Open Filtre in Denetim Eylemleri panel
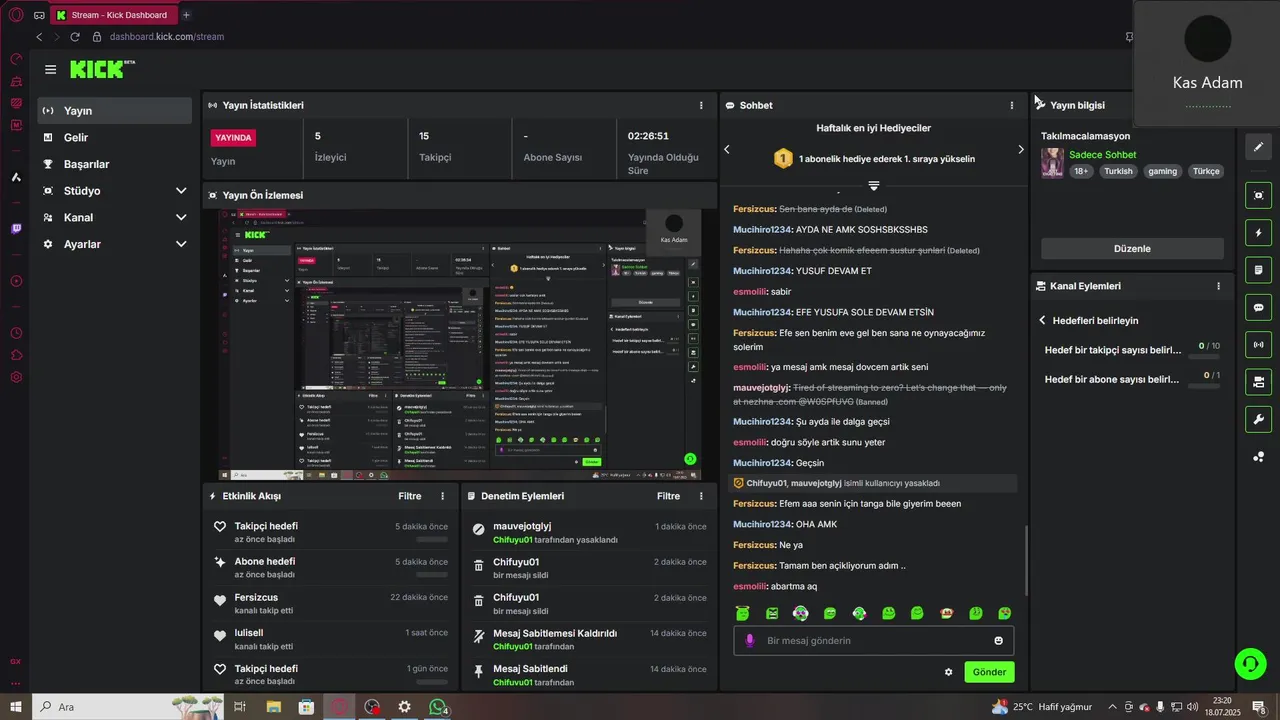Image resolution: width=1280 pixels, height=720 pixels. (668, 496)
